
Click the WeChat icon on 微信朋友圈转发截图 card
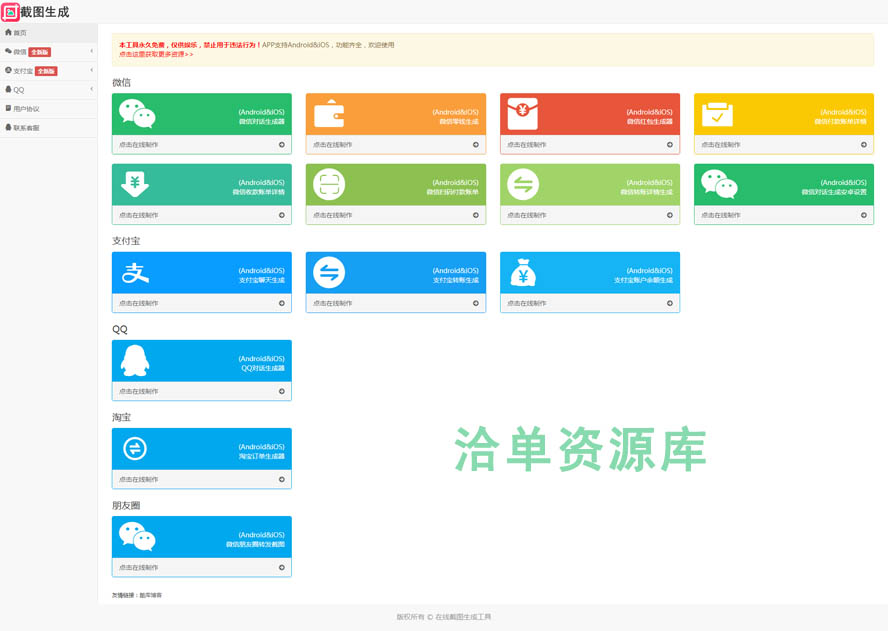tap(137, 536)
